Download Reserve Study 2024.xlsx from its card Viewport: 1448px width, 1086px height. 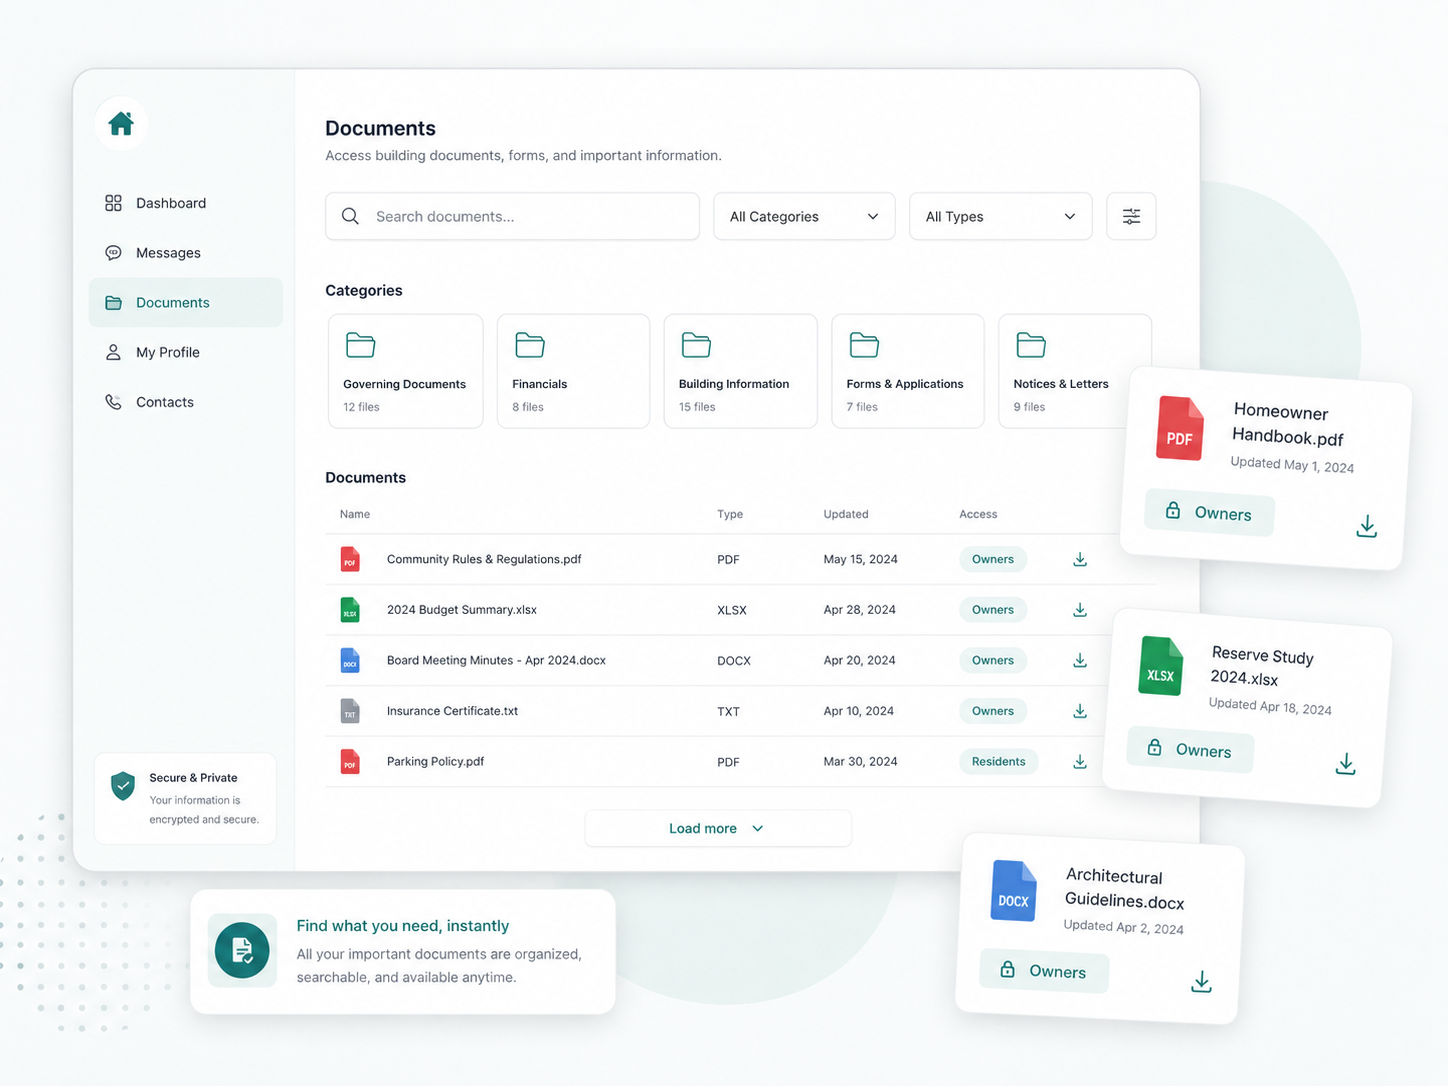1345,764
